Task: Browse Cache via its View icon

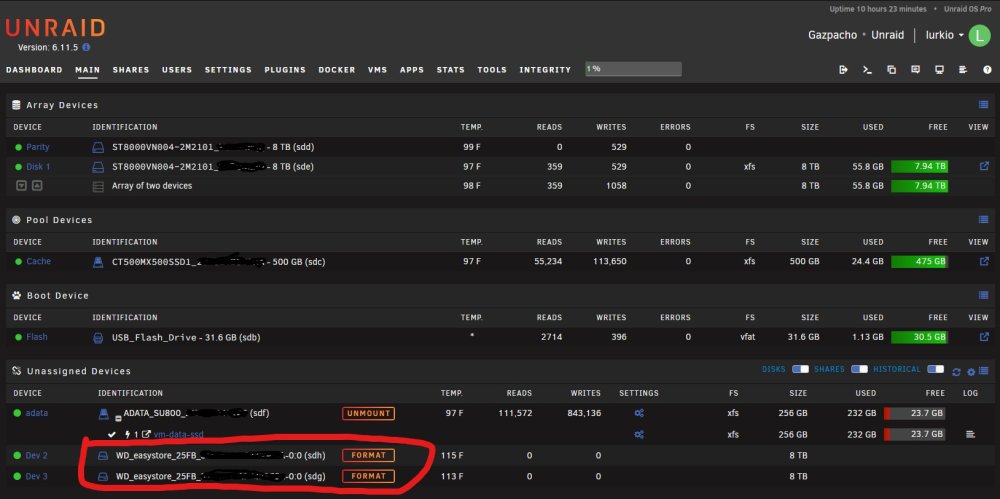Action: (984, 261)
